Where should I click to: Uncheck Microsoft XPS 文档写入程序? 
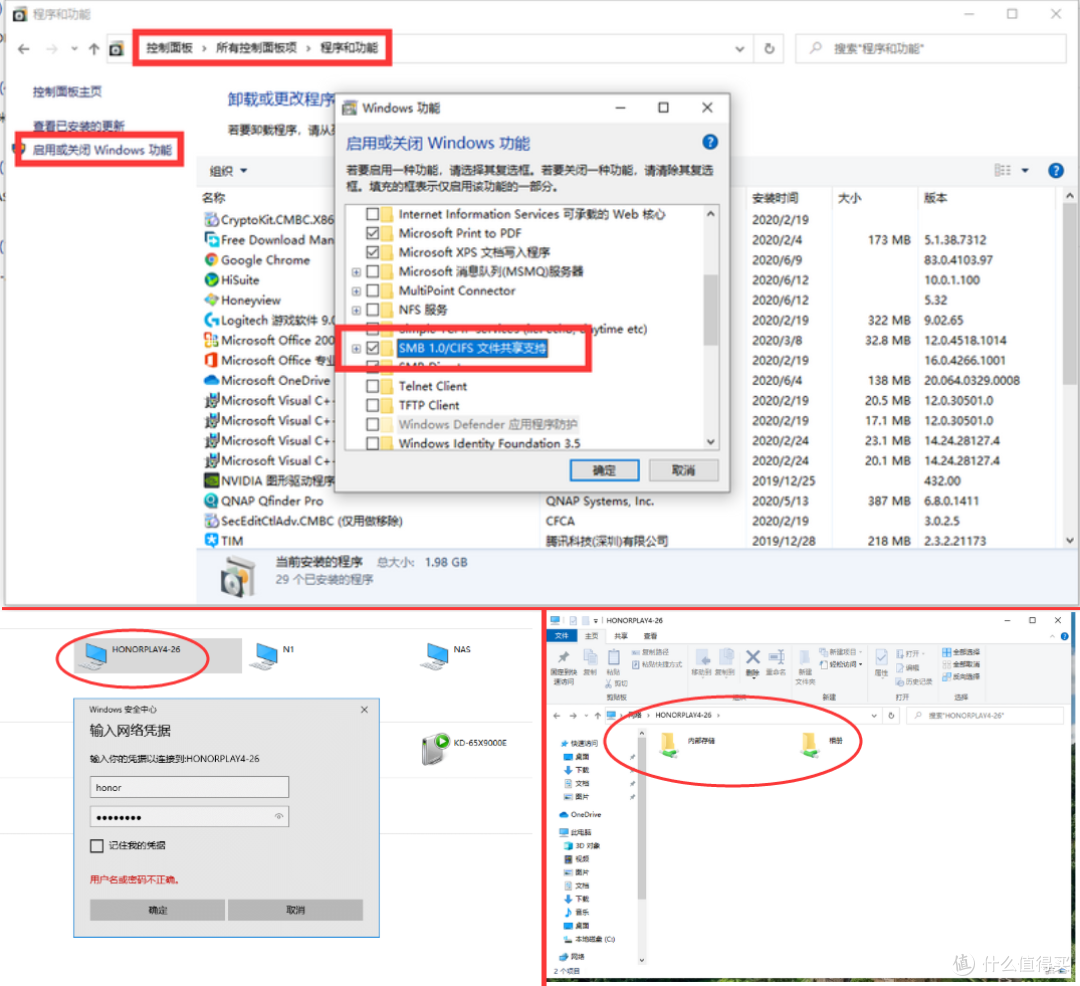pyautogui.click(x=373, y=252)
